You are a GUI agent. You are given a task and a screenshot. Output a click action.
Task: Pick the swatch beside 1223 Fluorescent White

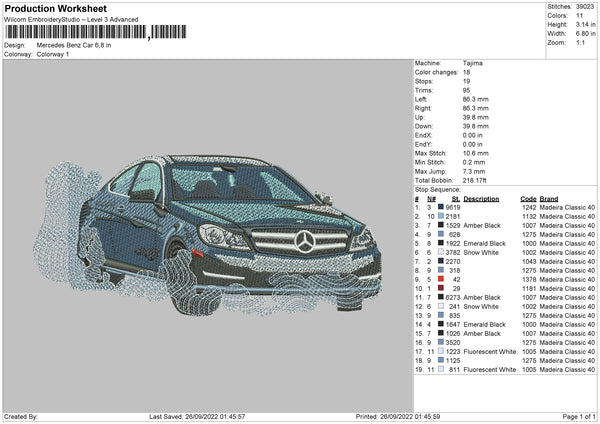[441, 352]
